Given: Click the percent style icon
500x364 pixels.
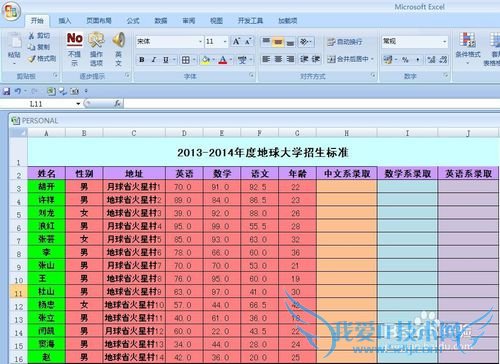Looking at the screenshot, I should click(x=405, y=60).
